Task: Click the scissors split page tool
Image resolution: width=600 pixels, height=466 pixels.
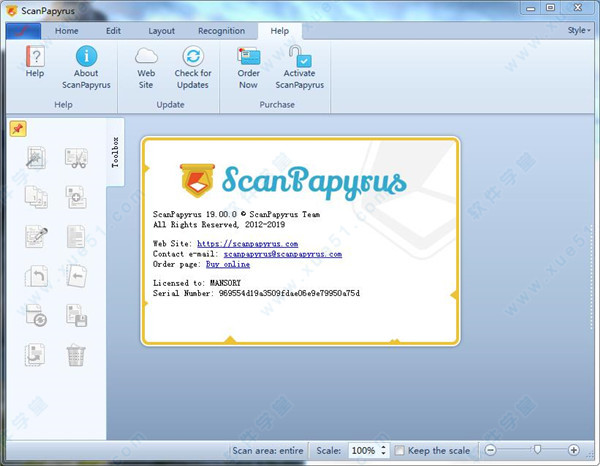Action: pyautogui.click(x=76, y=158)
